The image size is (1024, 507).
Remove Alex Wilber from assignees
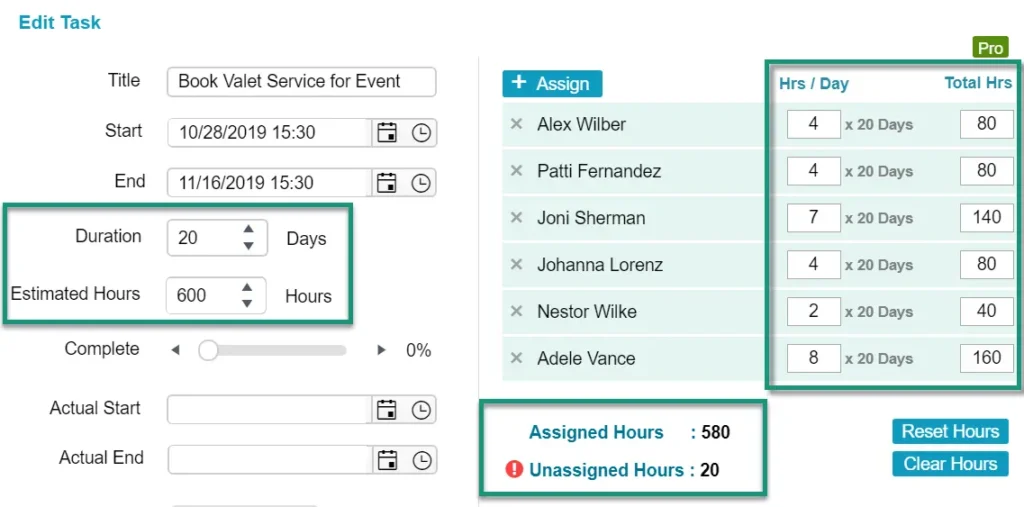click(x=517, y=124)
